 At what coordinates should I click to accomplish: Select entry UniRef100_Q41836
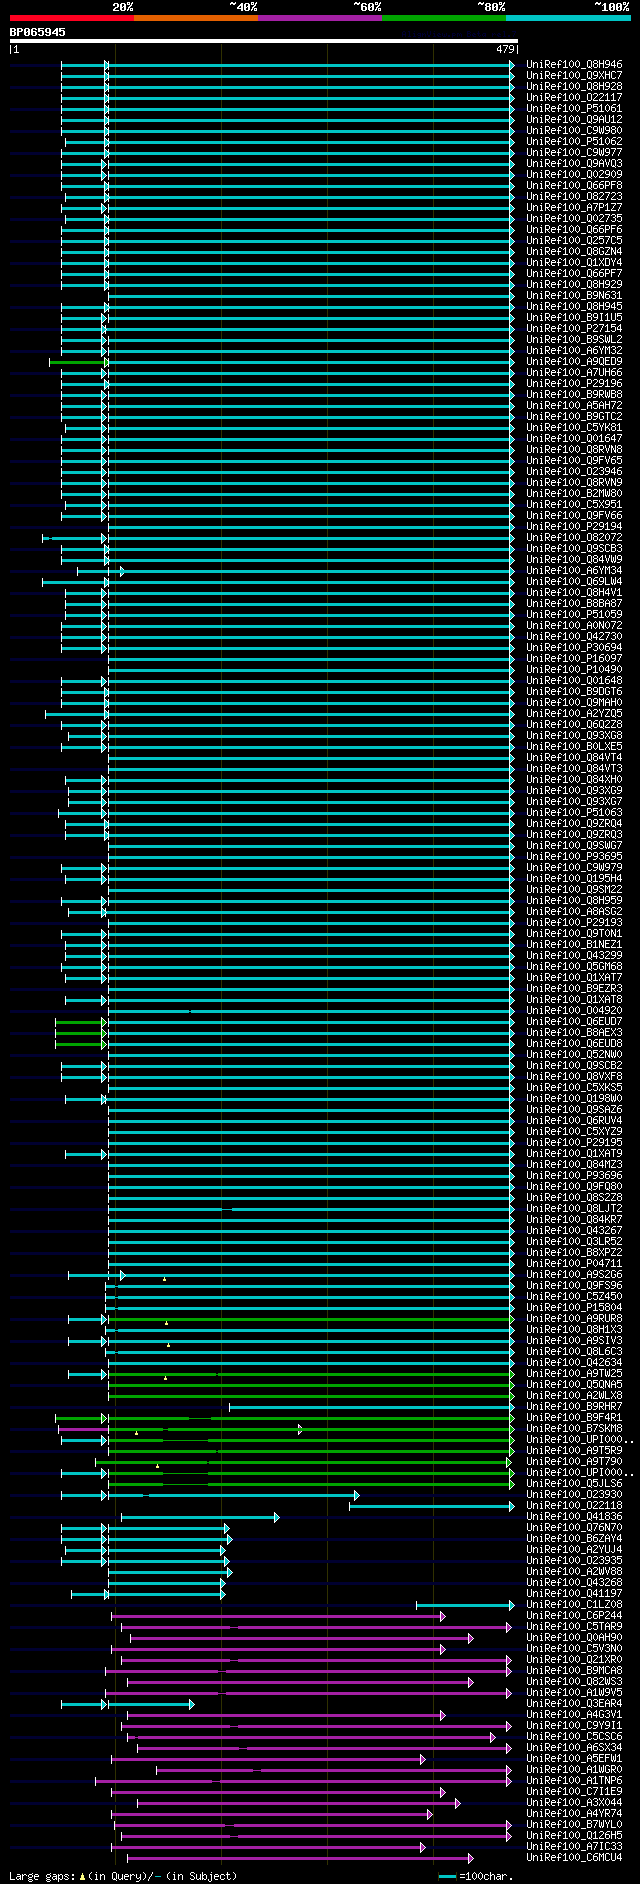coord(574,1517)
